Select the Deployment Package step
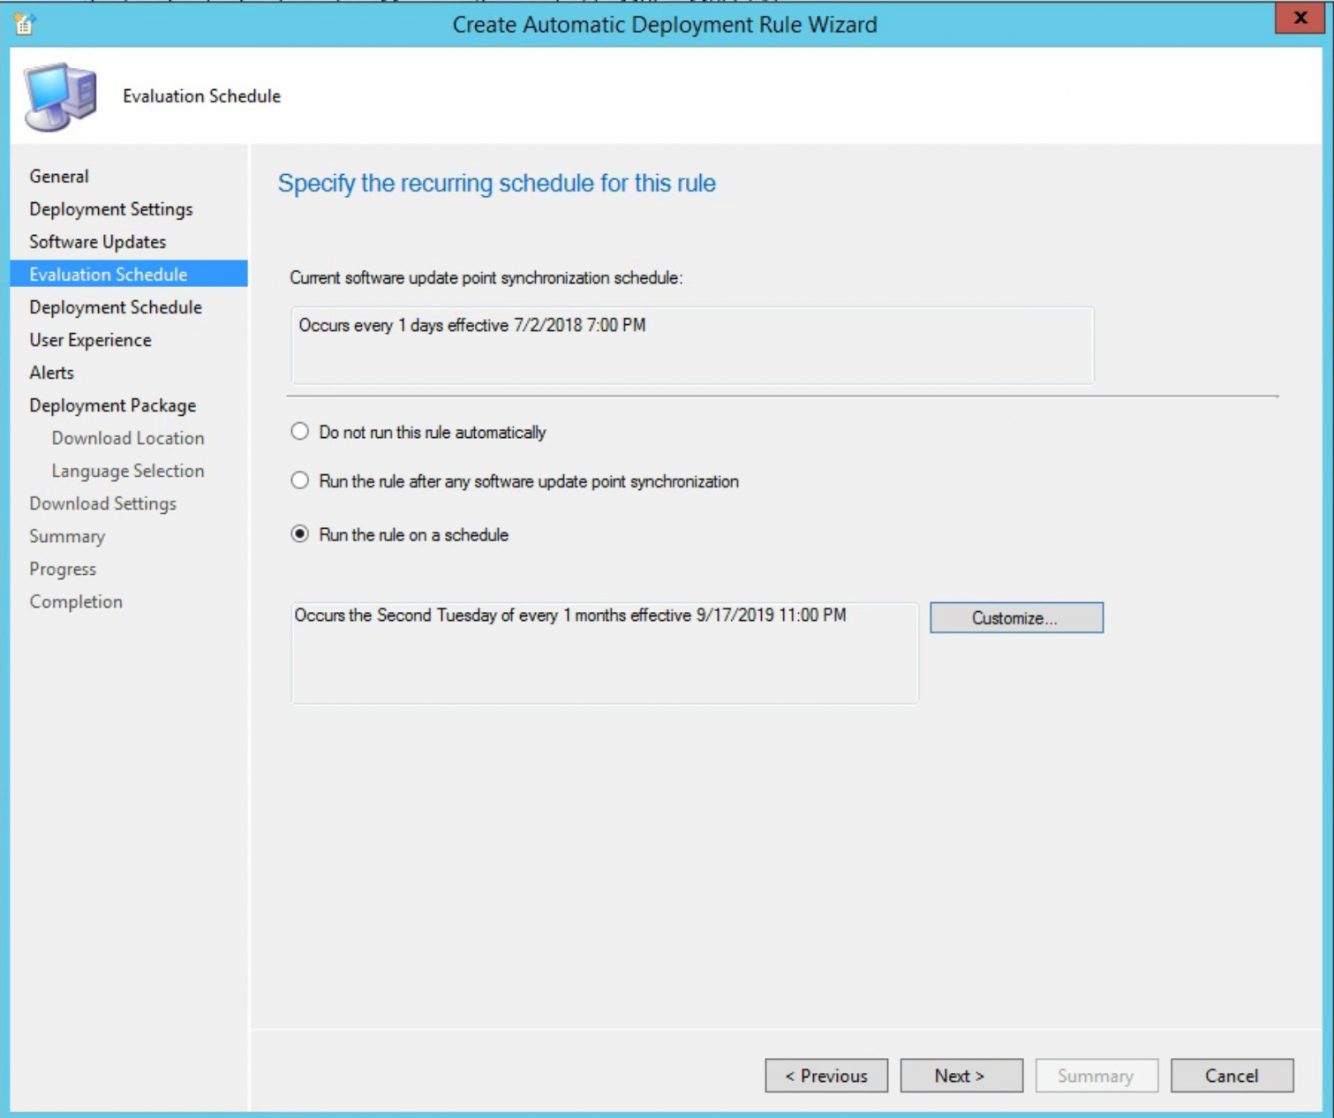The width and height of the screenshot is (1334, 1118). pos(112,405)
